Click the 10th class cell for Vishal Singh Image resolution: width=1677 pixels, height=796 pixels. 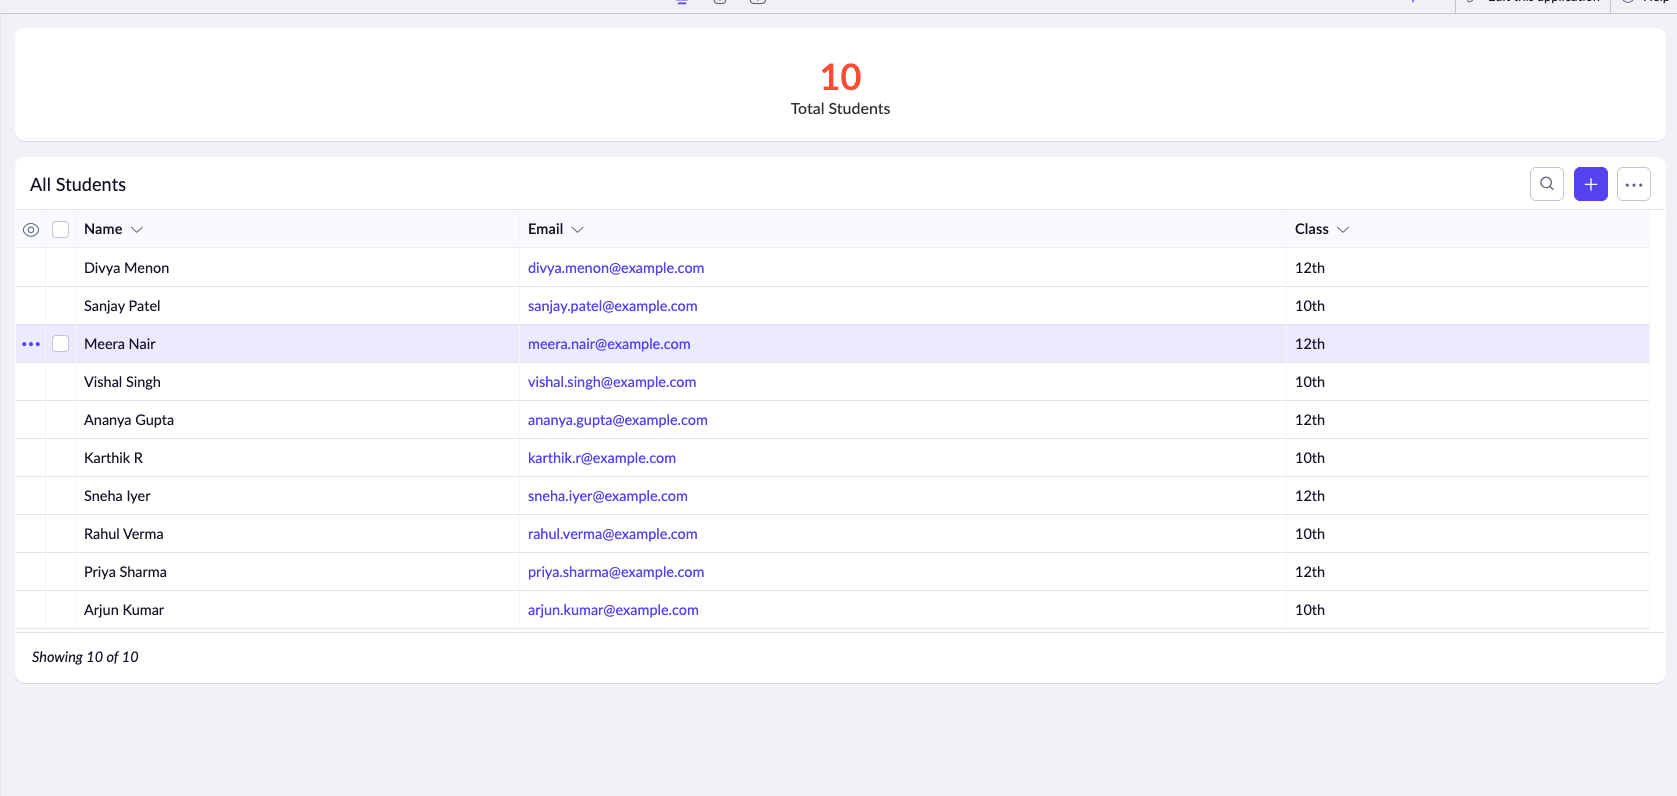pyautogui.click(x=1467, y=382)
